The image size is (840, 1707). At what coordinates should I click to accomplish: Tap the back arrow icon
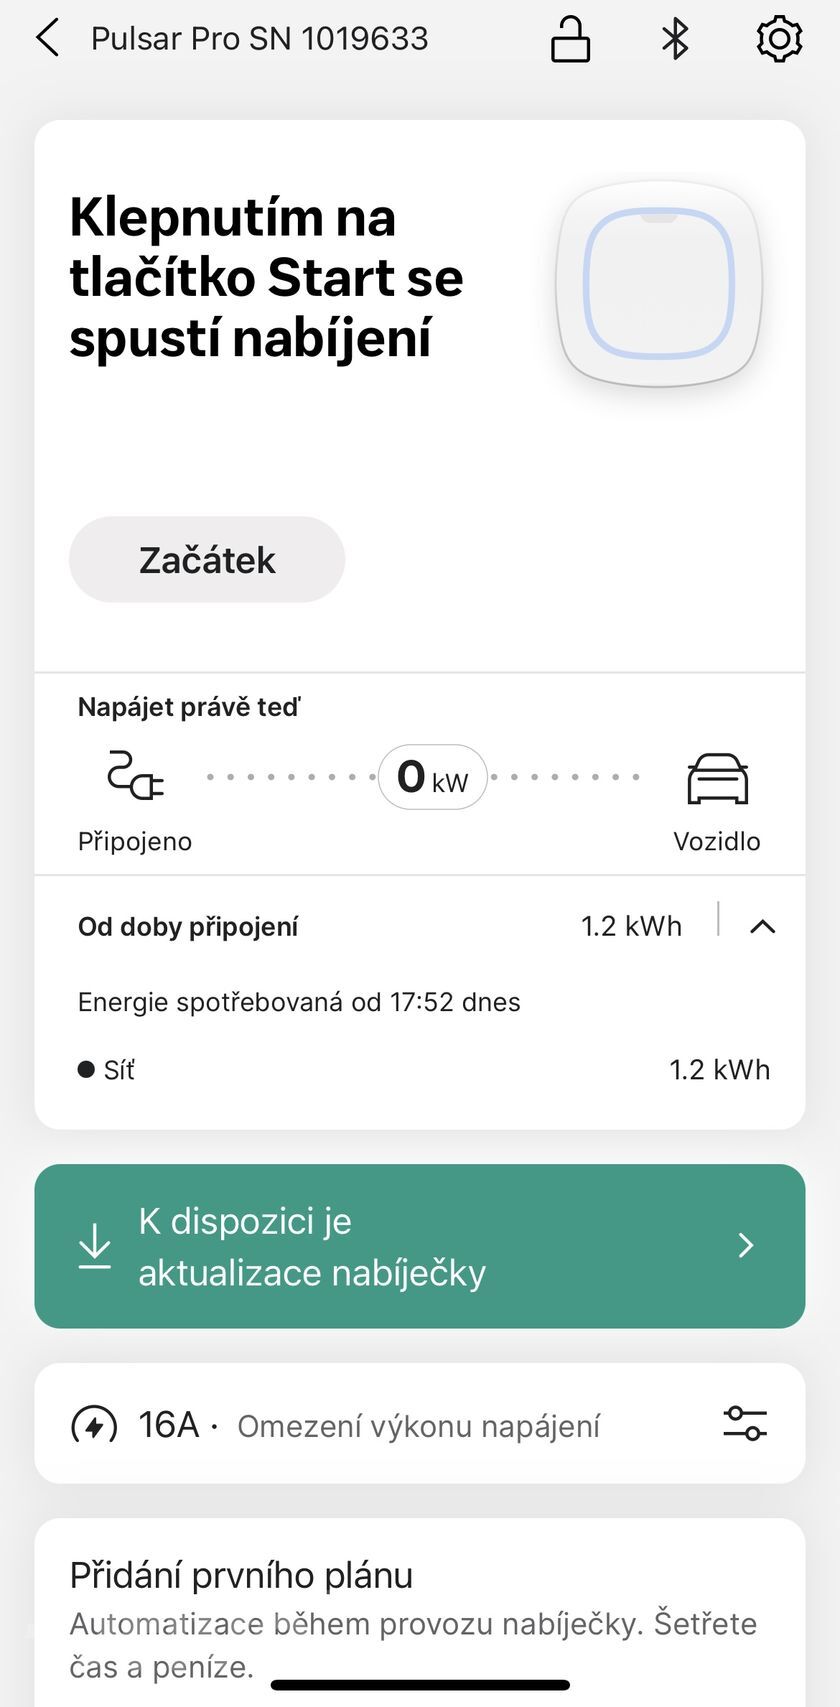click(47, 39)
